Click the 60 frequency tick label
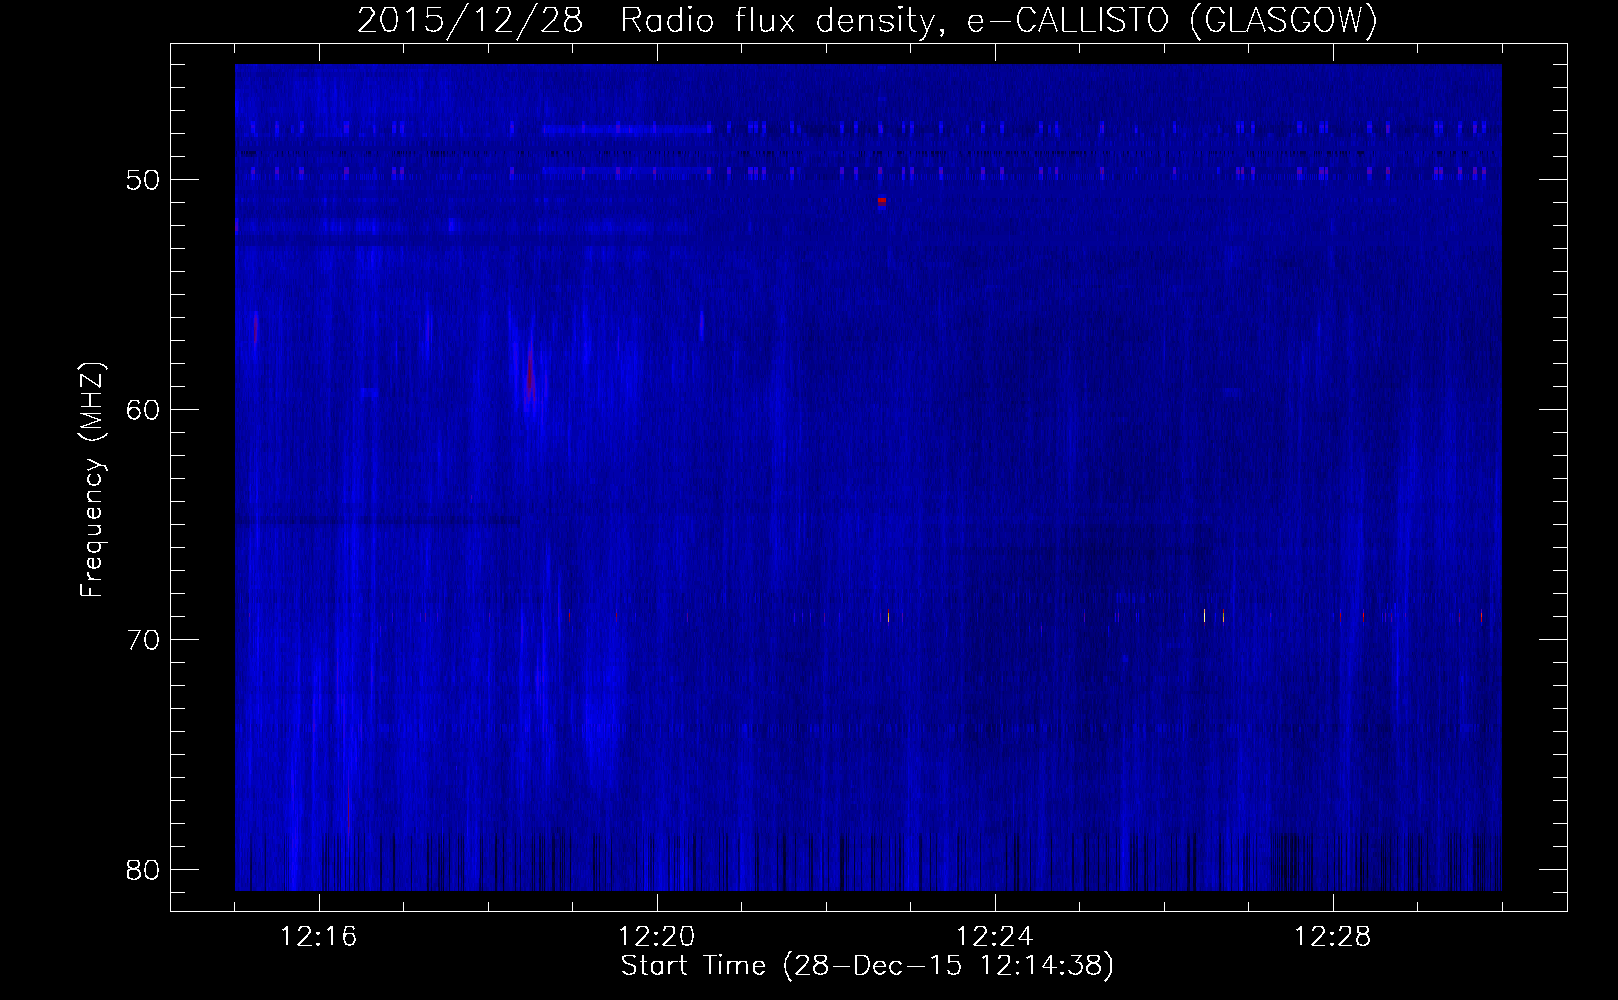Image resolution: width=1618 pixels, height=1000 pixels. (141, 410)
